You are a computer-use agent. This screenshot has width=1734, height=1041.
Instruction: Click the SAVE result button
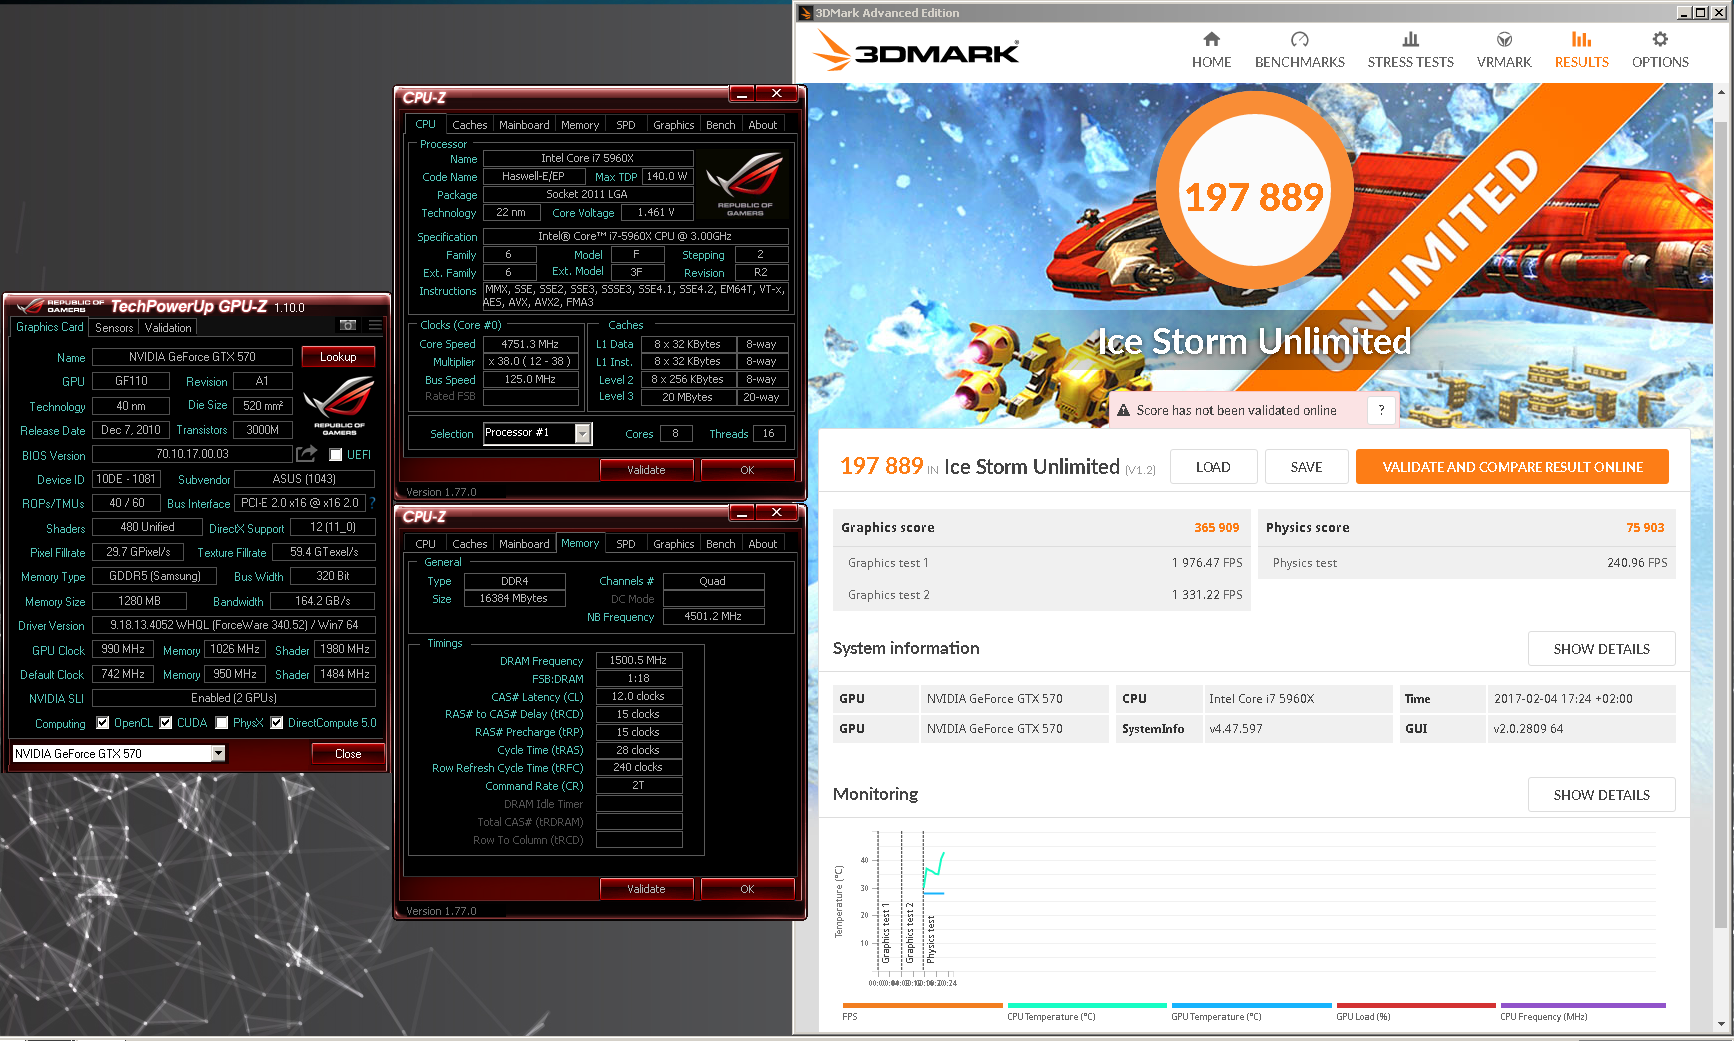[x=1306, y=467]
